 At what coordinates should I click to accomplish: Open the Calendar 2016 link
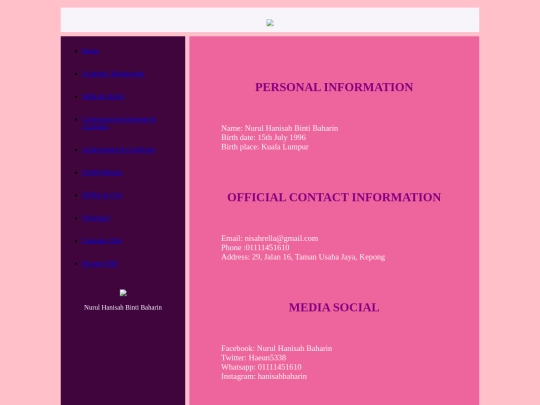pyautogui.click(x=102, y=241)
